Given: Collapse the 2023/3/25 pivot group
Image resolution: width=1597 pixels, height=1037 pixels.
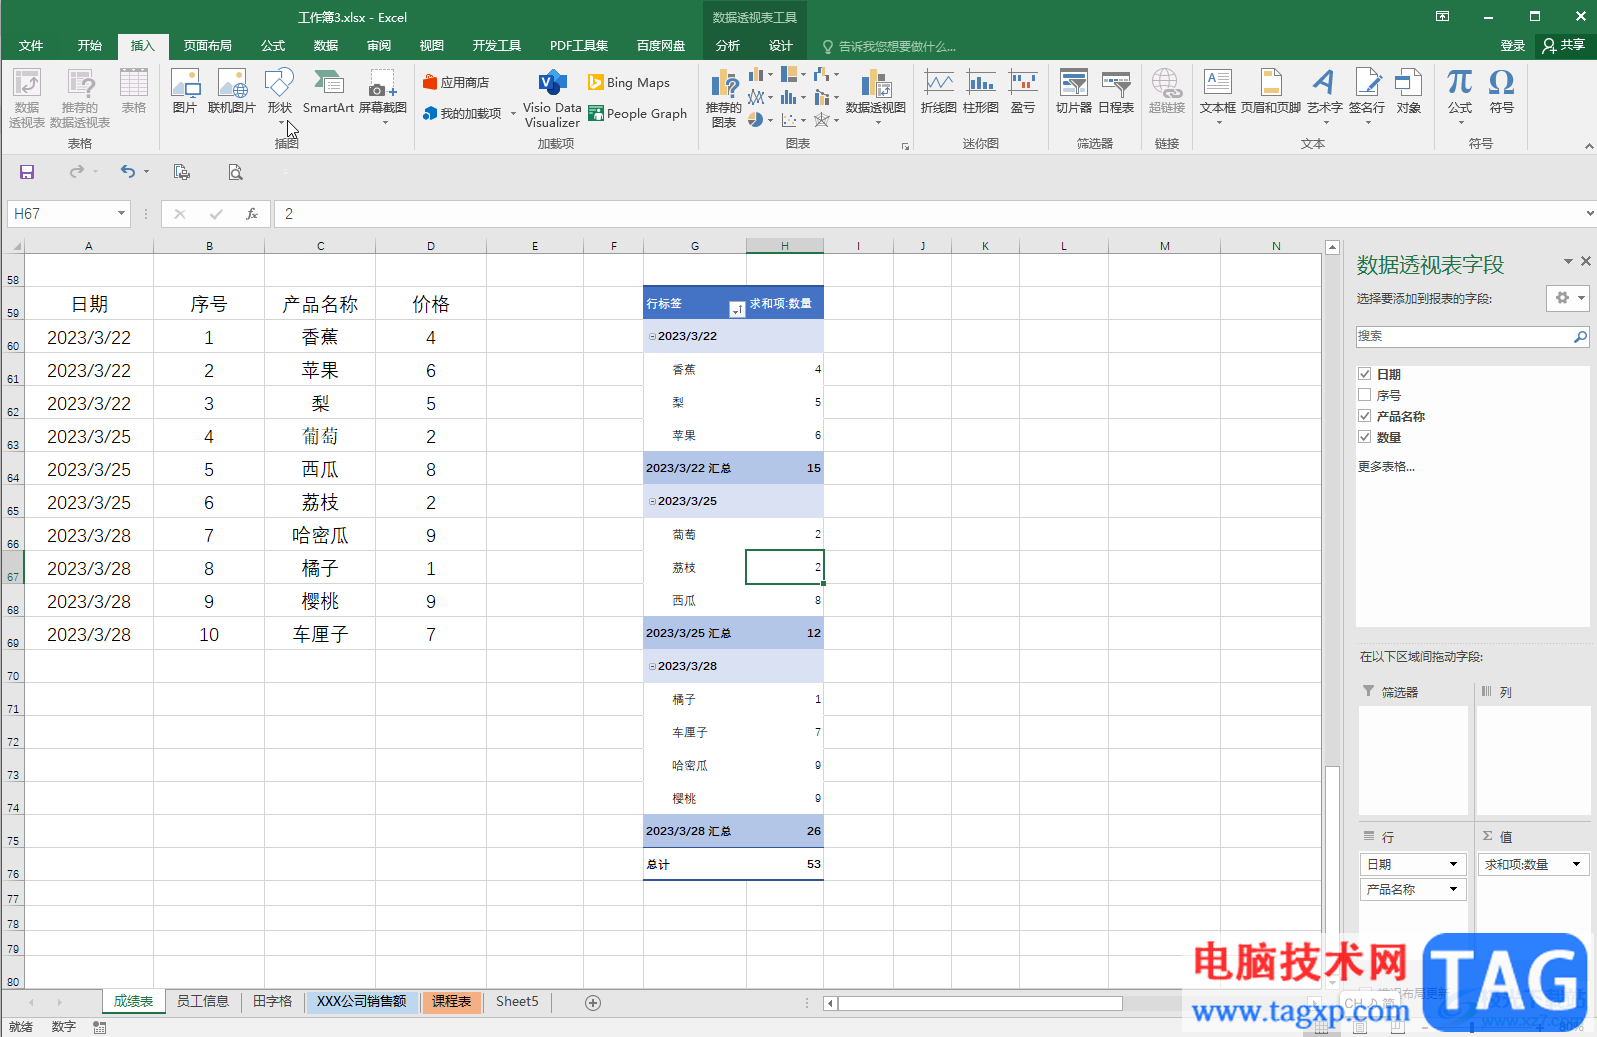Looking at the screenshot, I should 653,502.
